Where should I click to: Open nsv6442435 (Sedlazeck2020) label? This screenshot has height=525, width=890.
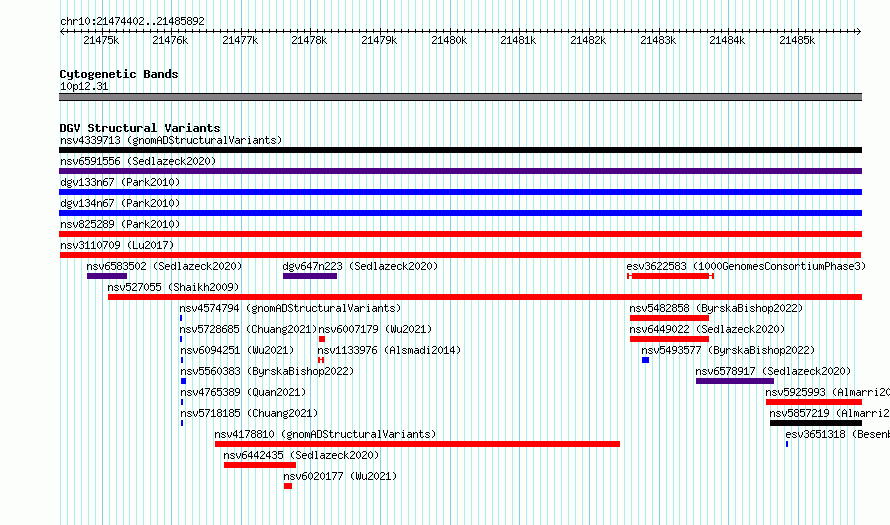(301, 455)
